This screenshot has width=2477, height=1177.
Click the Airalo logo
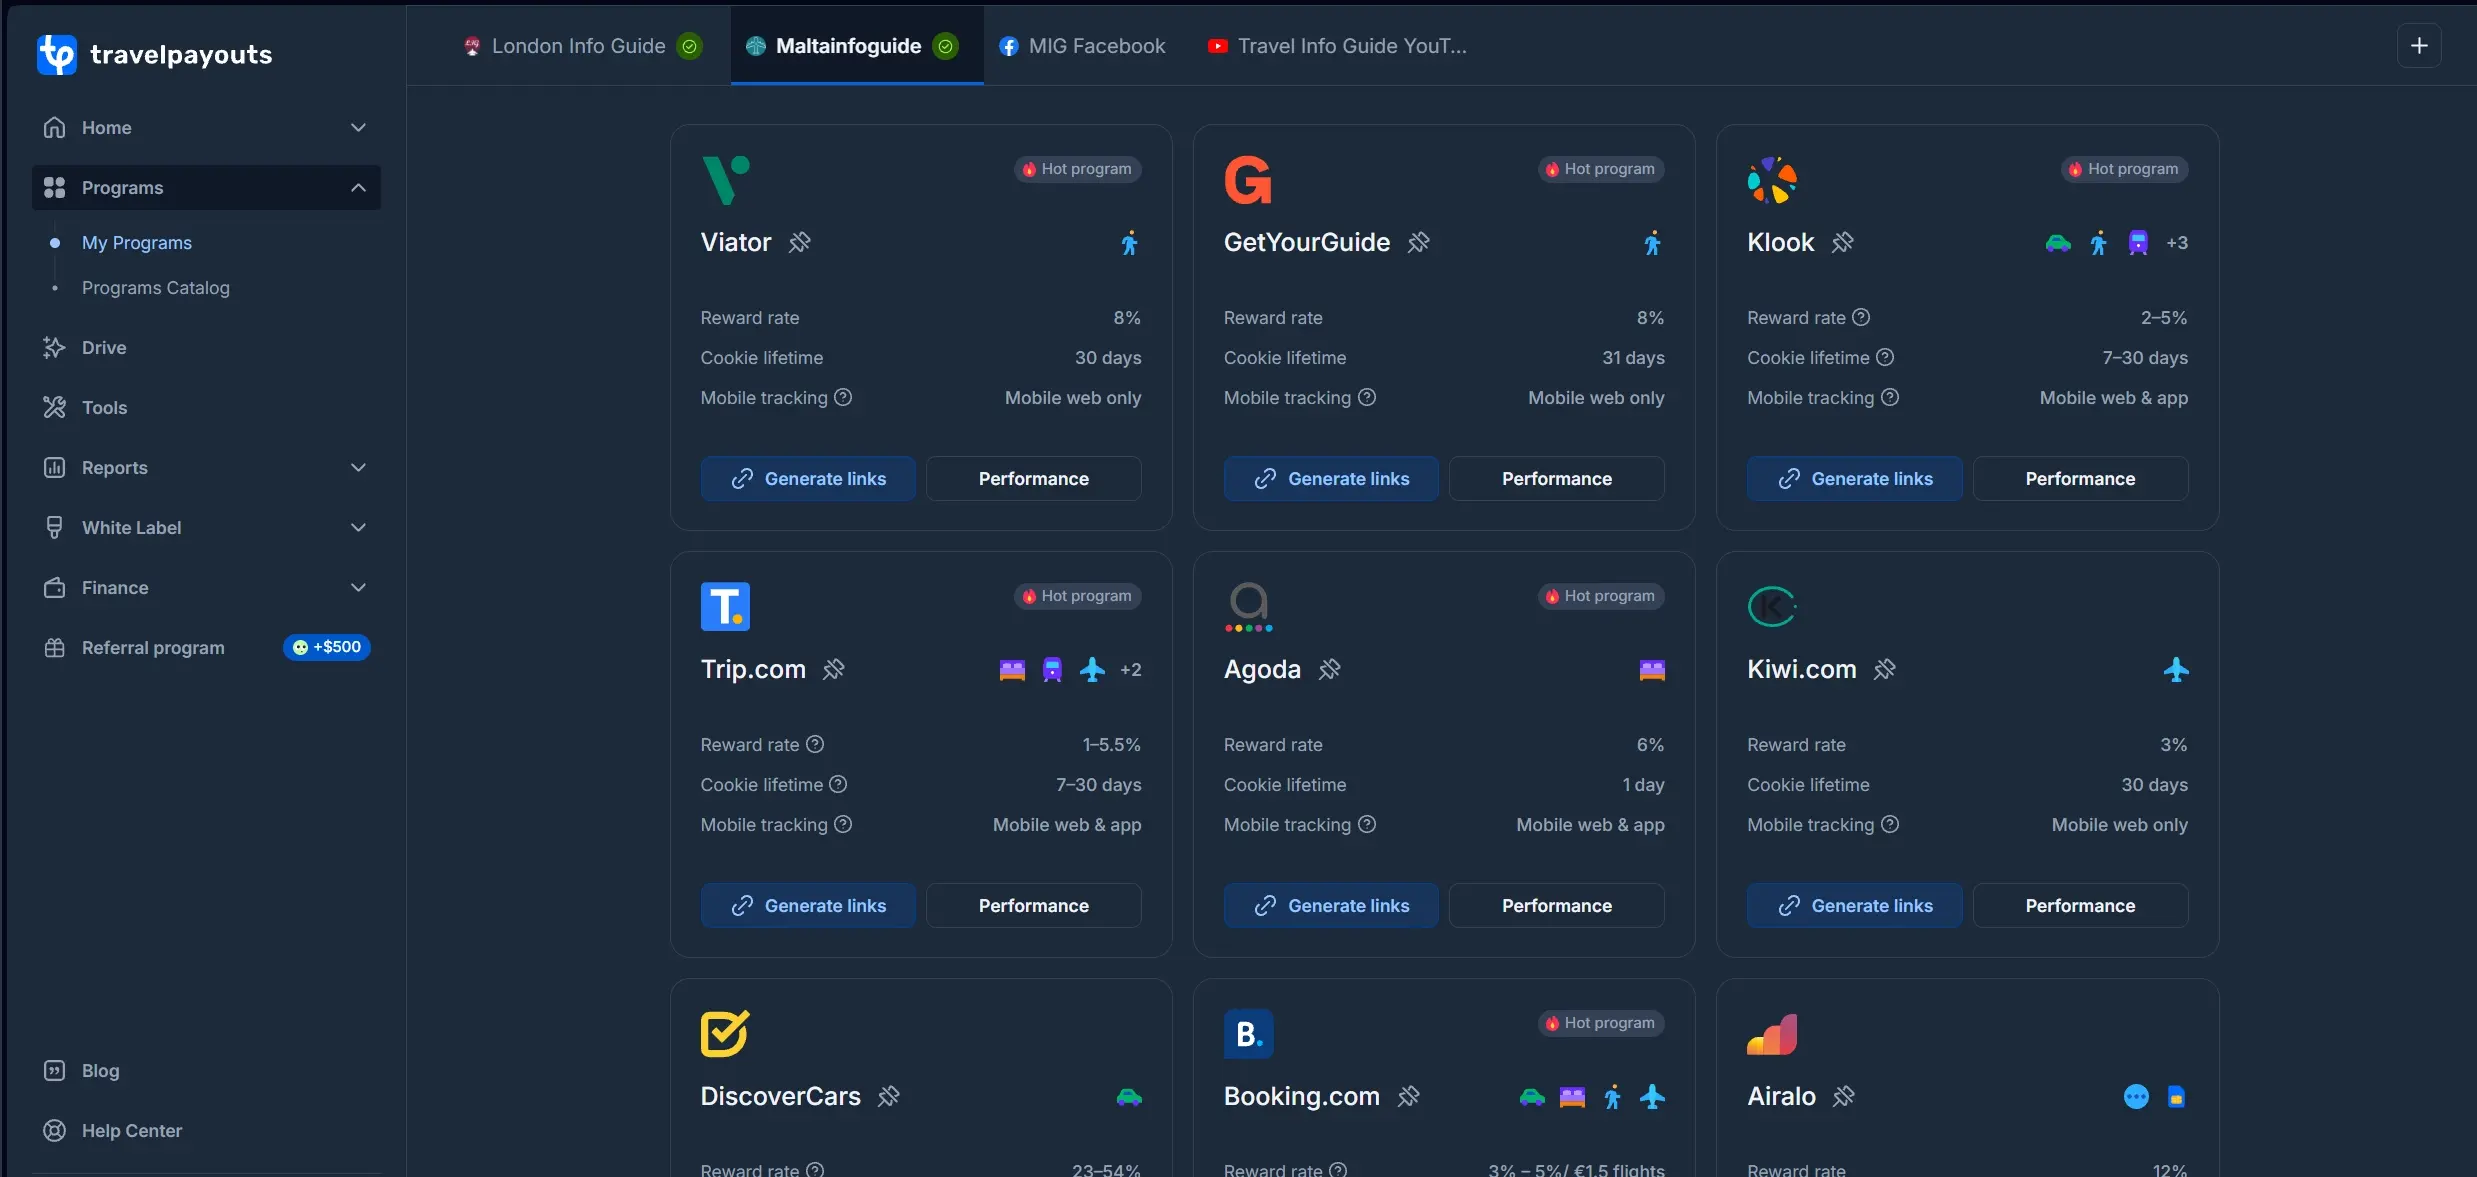[x=1772, y=1034]
